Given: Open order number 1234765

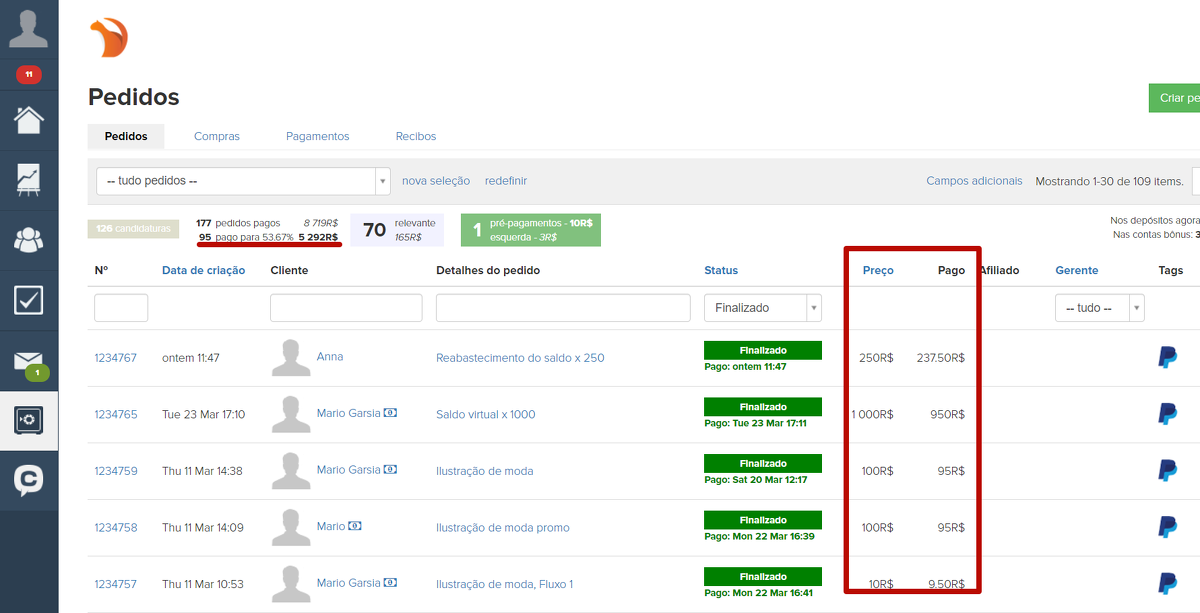Looking at the screenshot, I should (116, 414).
